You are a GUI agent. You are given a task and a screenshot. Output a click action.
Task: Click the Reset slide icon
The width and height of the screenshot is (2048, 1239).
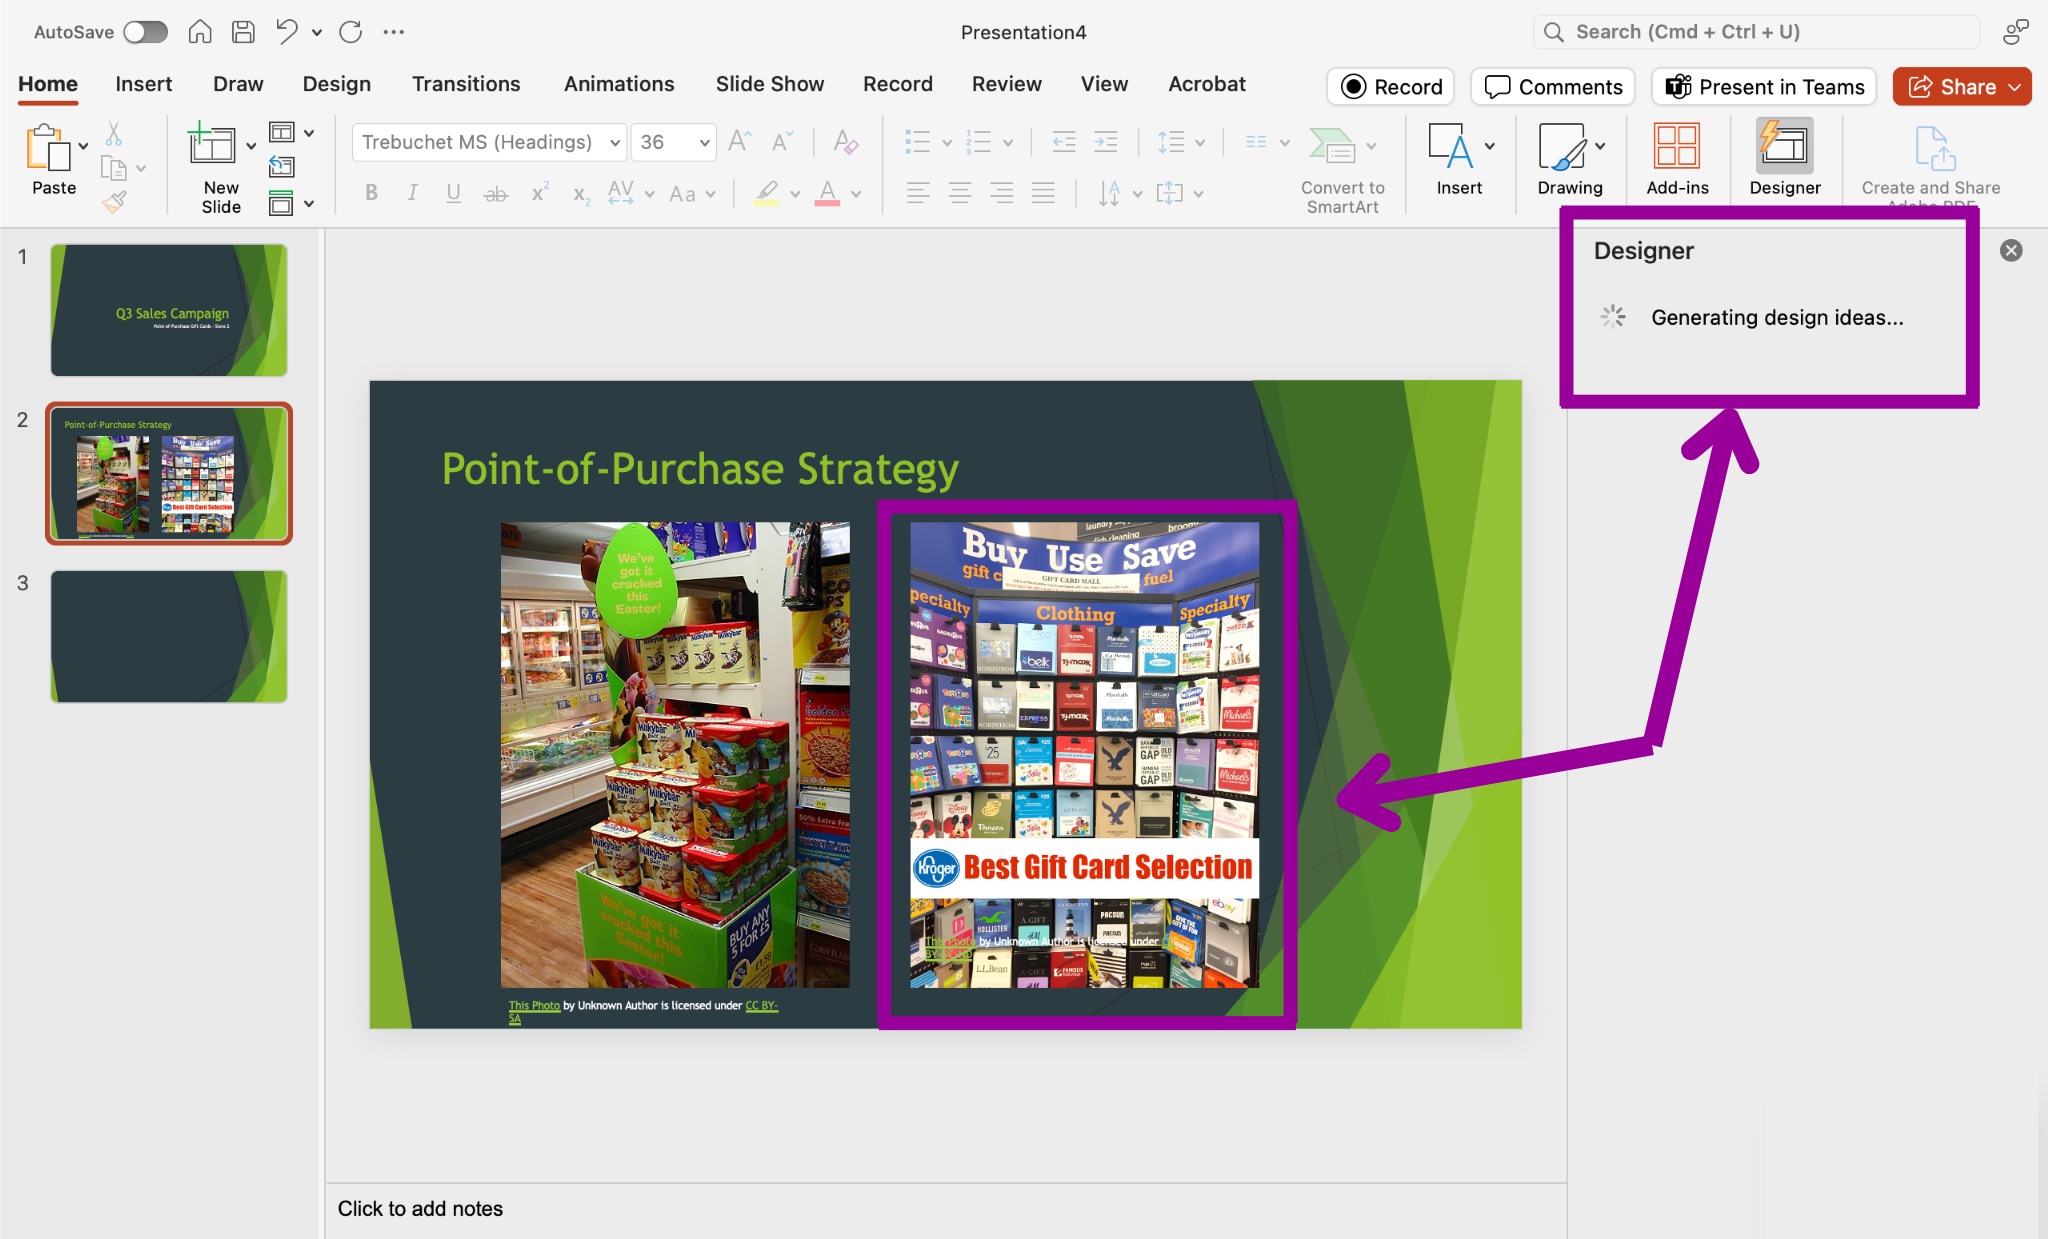(x=282, y=167)
